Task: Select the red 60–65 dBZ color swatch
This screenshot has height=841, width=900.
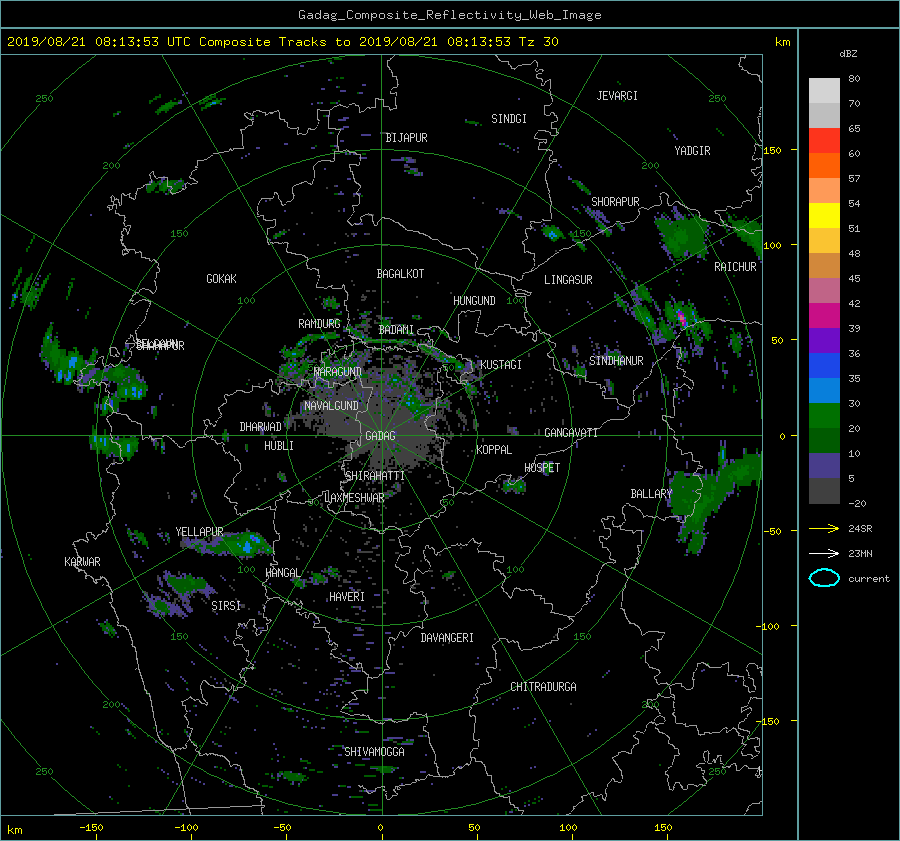Action: 824,140
